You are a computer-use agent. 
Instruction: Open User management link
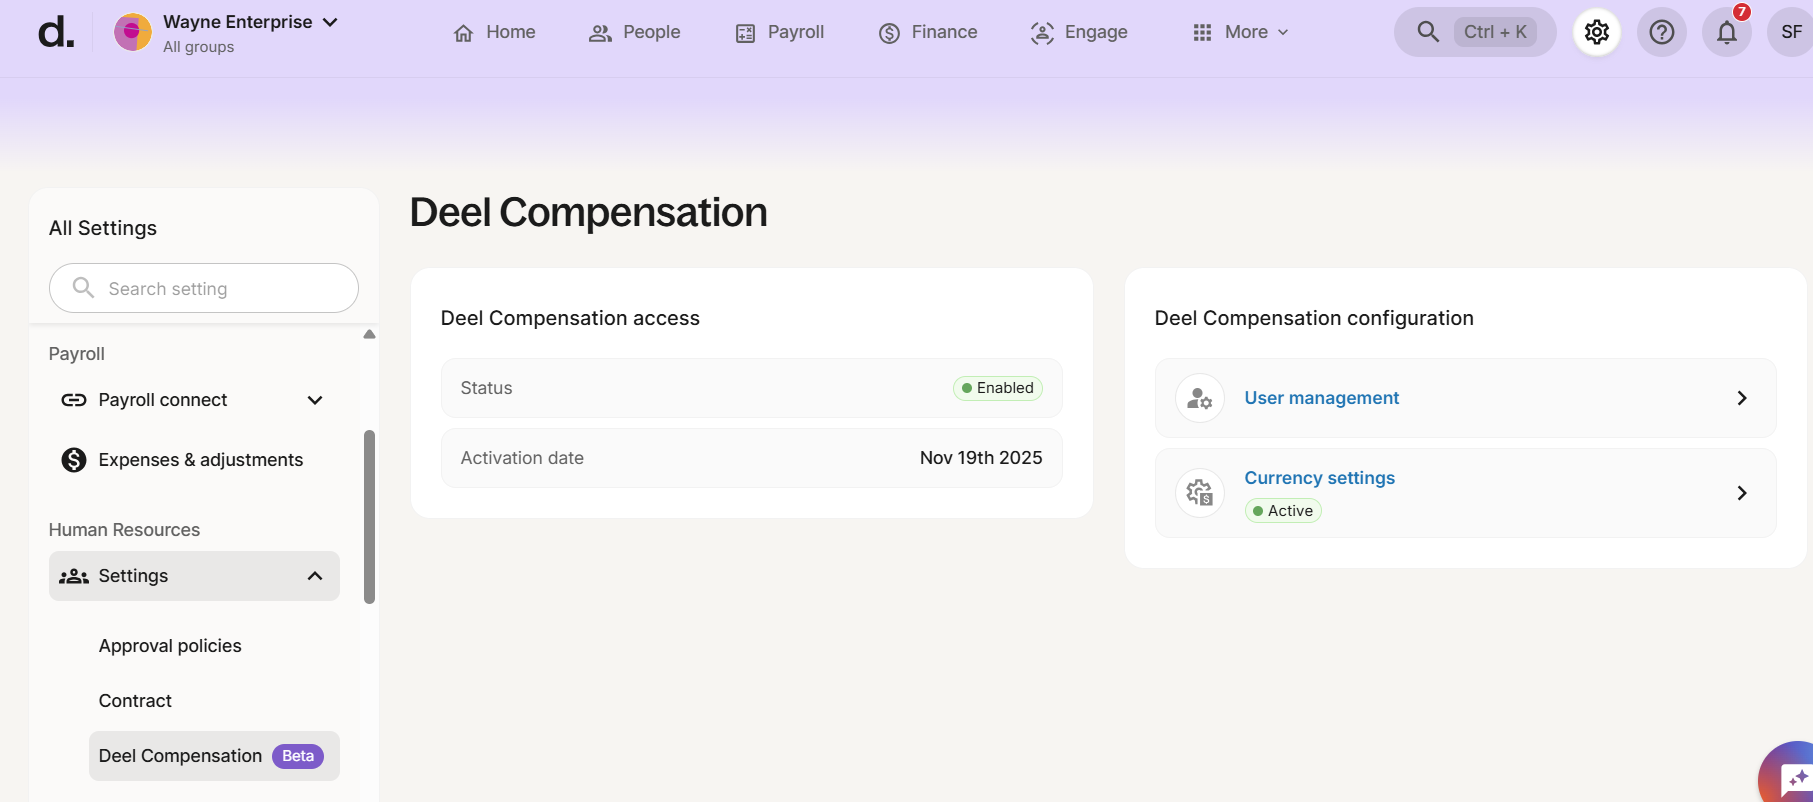(x=1321, y=398)
